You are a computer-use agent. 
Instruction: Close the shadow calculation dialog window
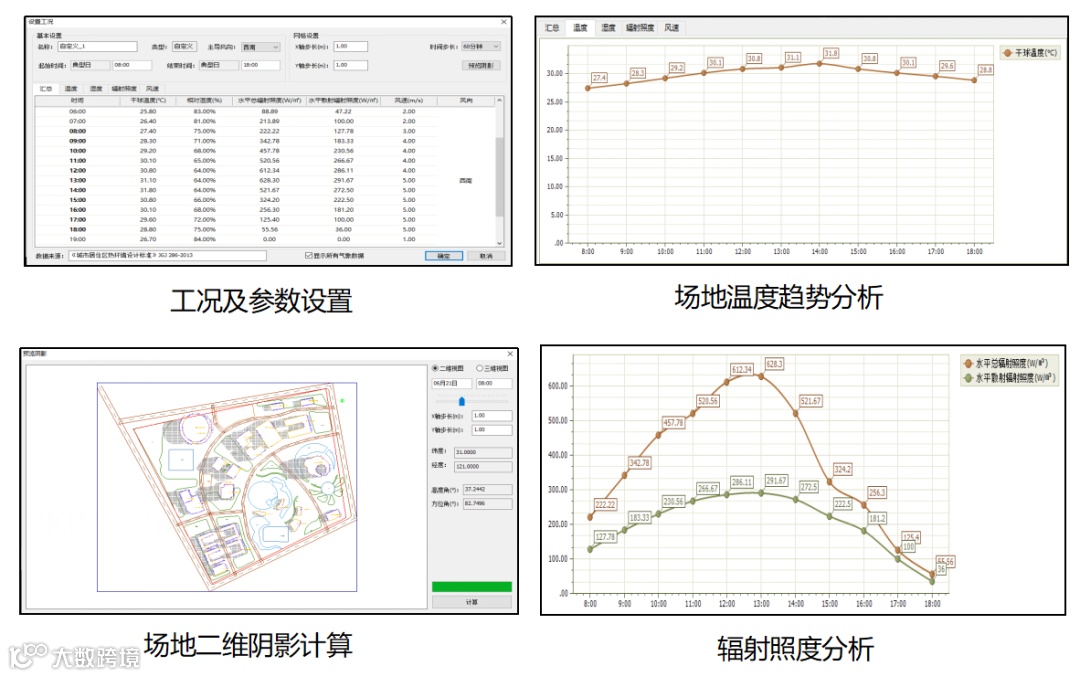(510, 353)
